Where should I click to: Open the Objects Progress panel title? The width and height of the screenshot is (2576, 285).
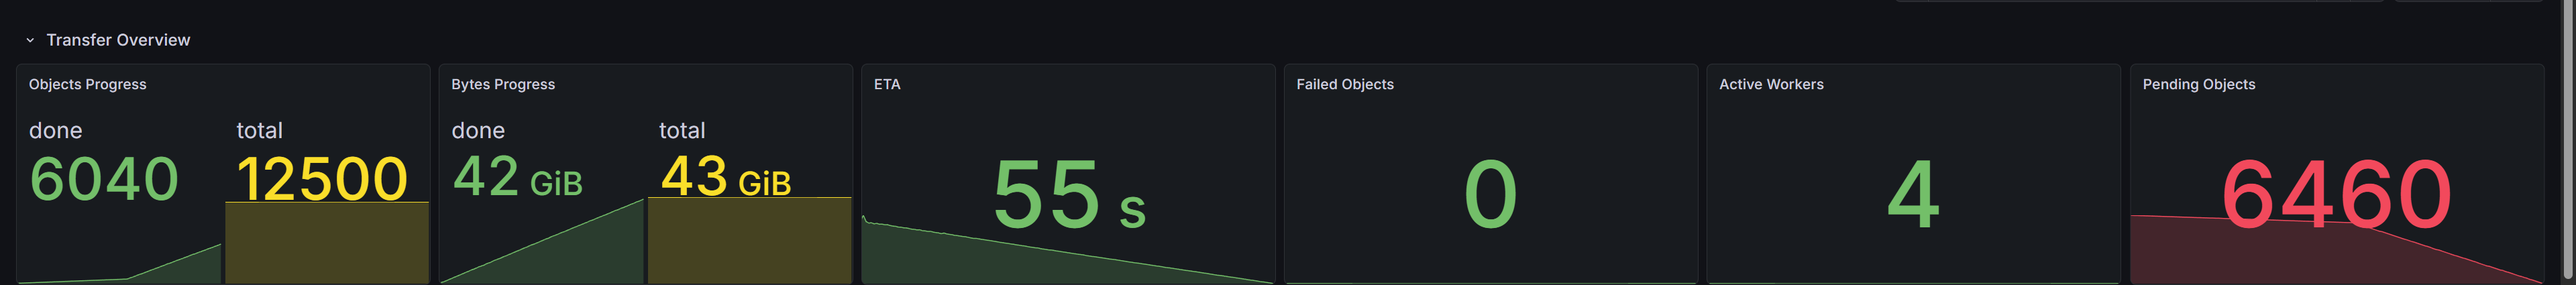(x=87, y=84)
